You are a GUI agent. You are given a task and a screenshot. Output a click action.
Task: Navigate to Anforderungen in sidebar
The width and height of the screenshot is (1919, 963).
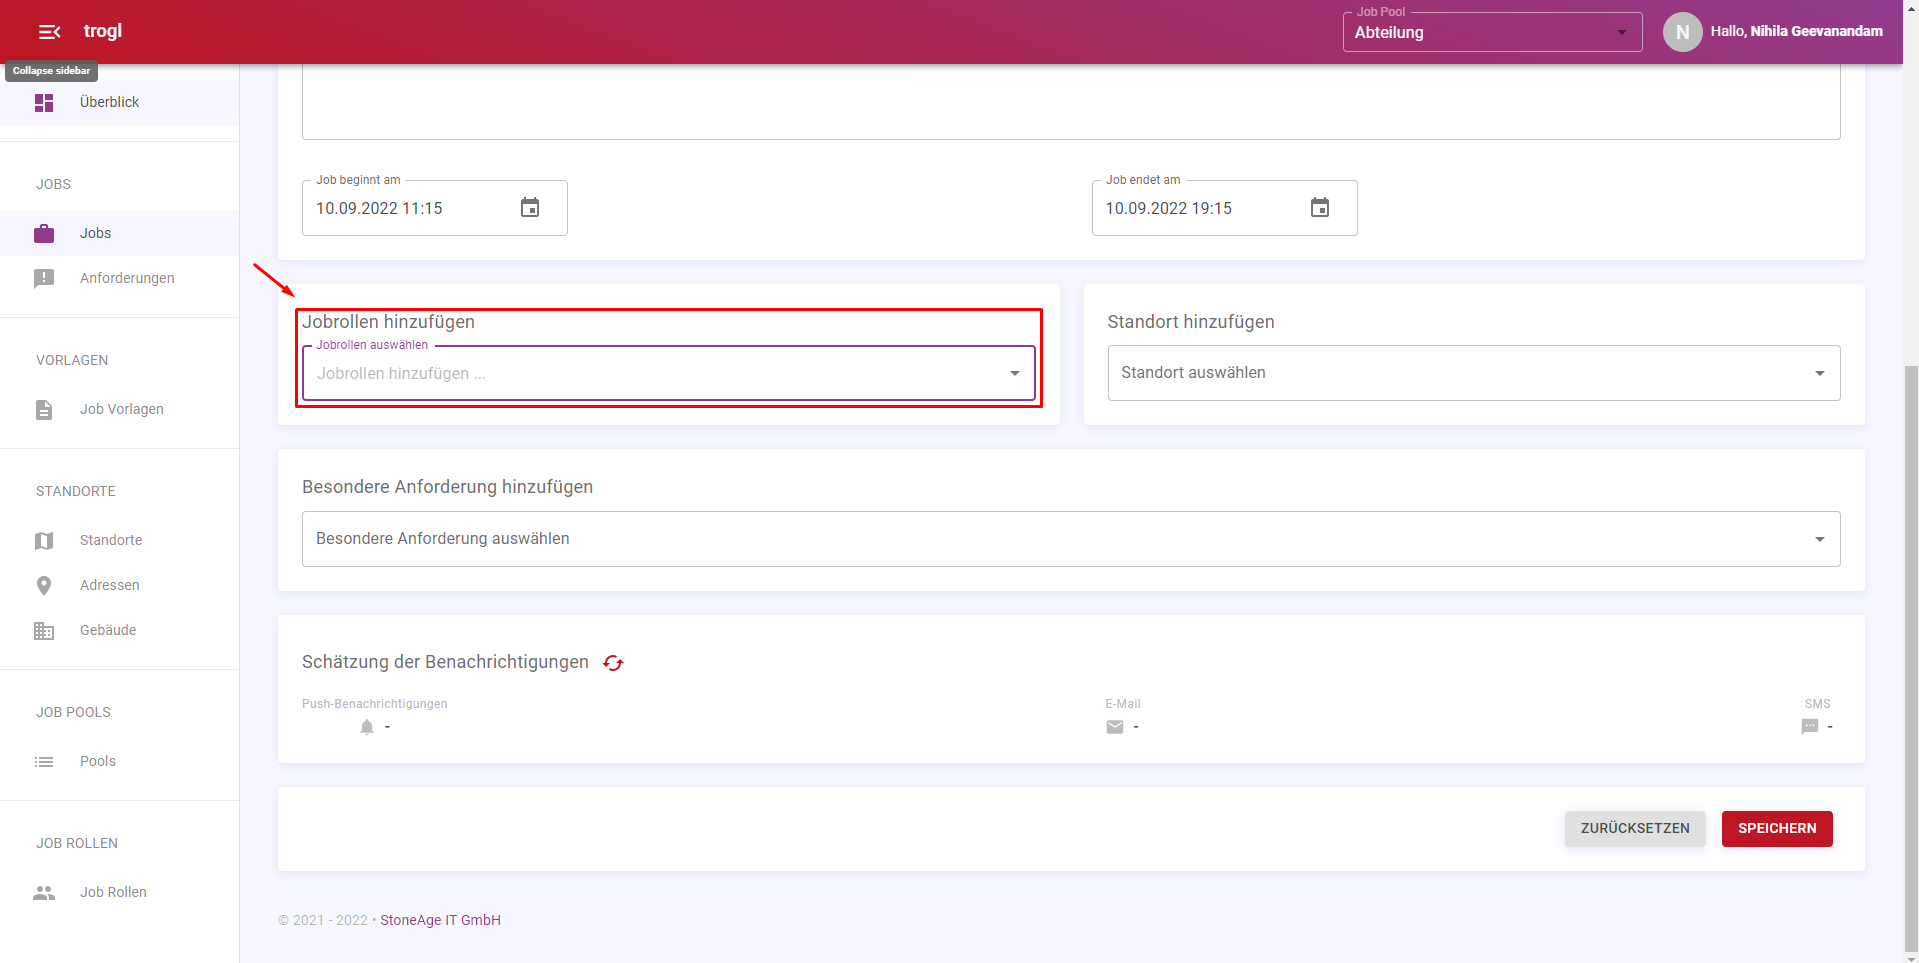(x=127, y=278)
